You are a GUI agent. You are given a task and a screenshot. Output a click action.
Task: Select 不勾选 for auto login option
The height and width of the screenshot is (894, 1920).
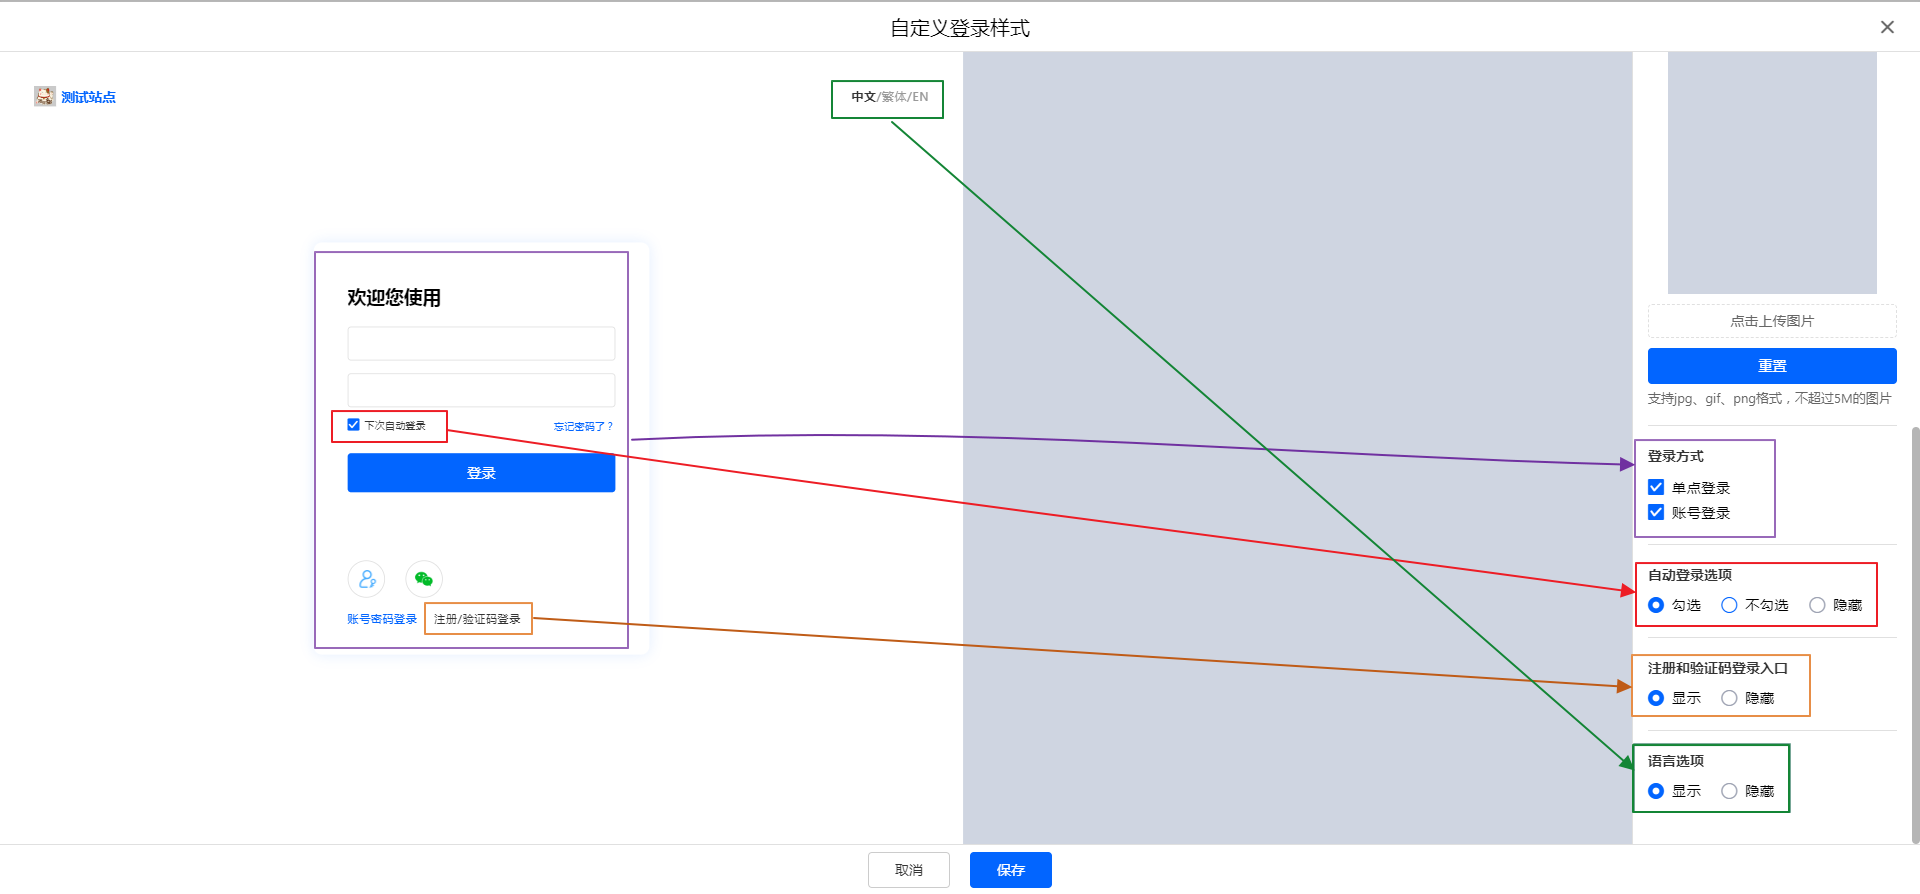[1729, 605]
